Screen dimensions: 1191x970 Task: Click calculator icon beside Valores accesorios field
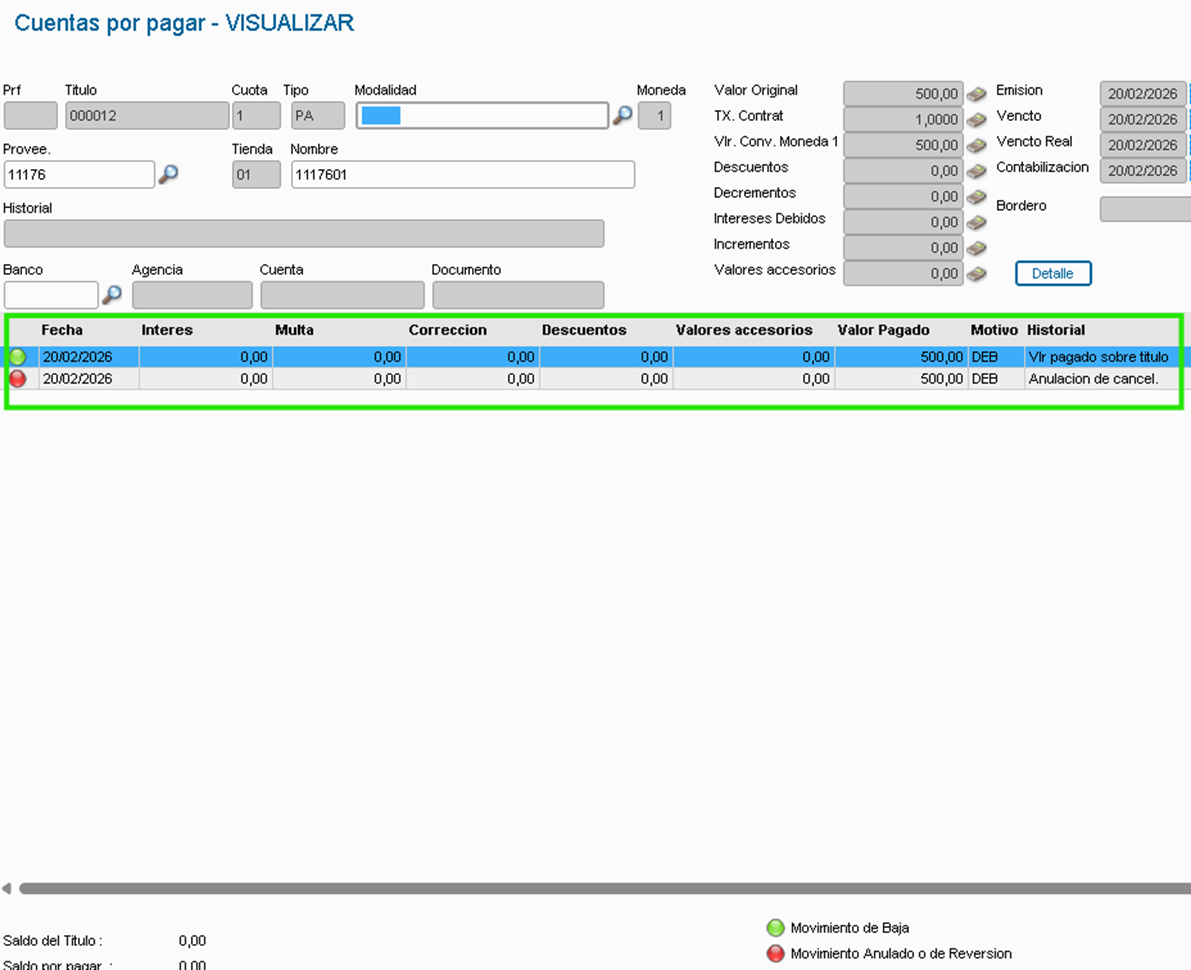coord(977,273)
